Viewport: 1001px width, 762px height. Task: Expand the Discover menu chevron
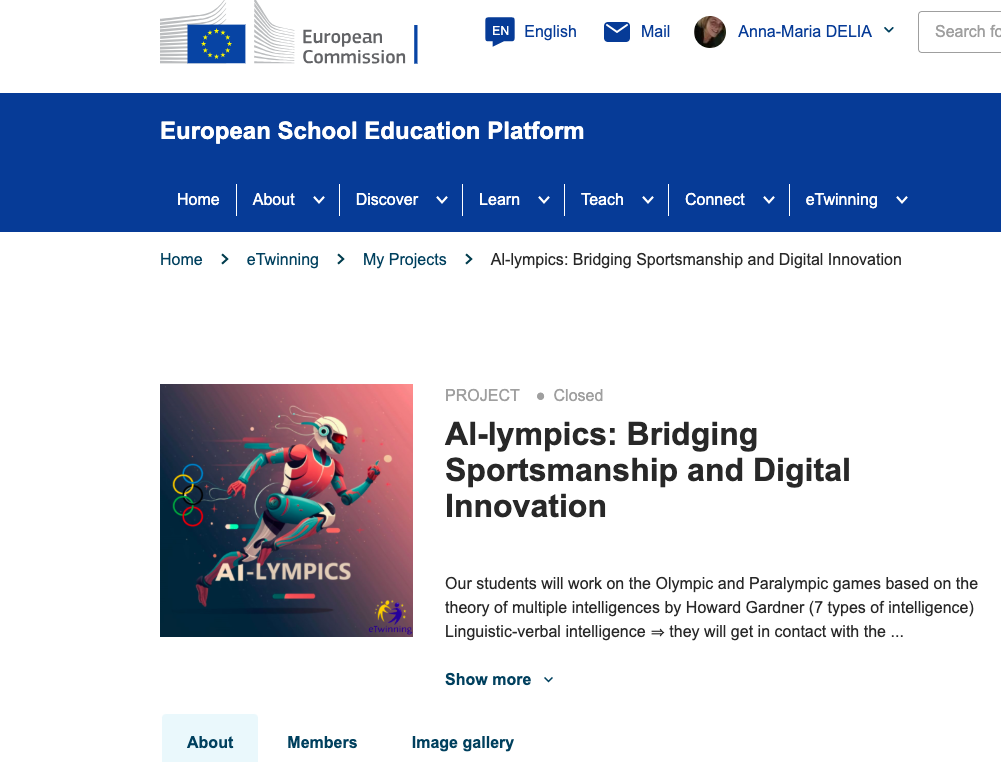pos(442,200)
